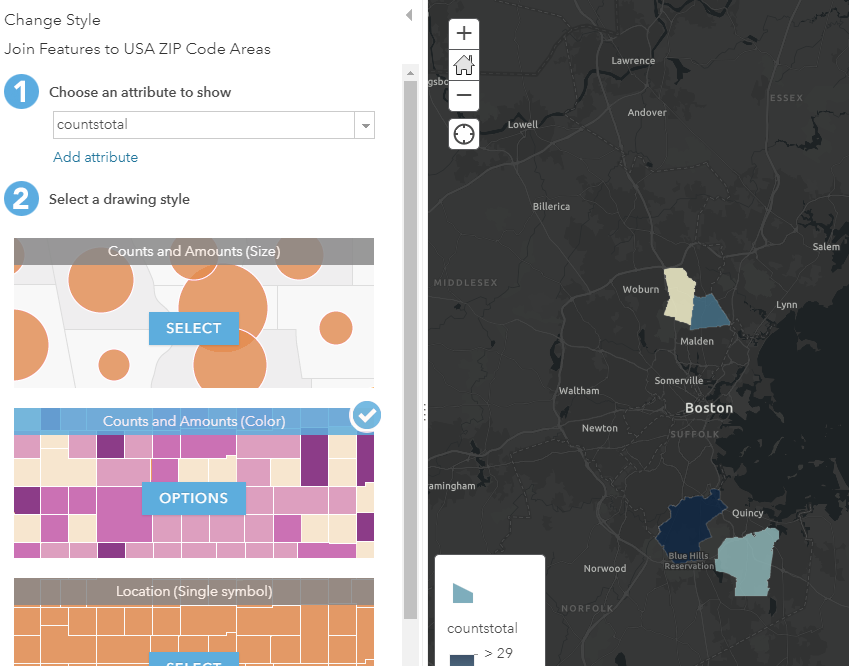Click the legend symbol for countstotal
Screen dimensions: 849x666
coord(461,592)
